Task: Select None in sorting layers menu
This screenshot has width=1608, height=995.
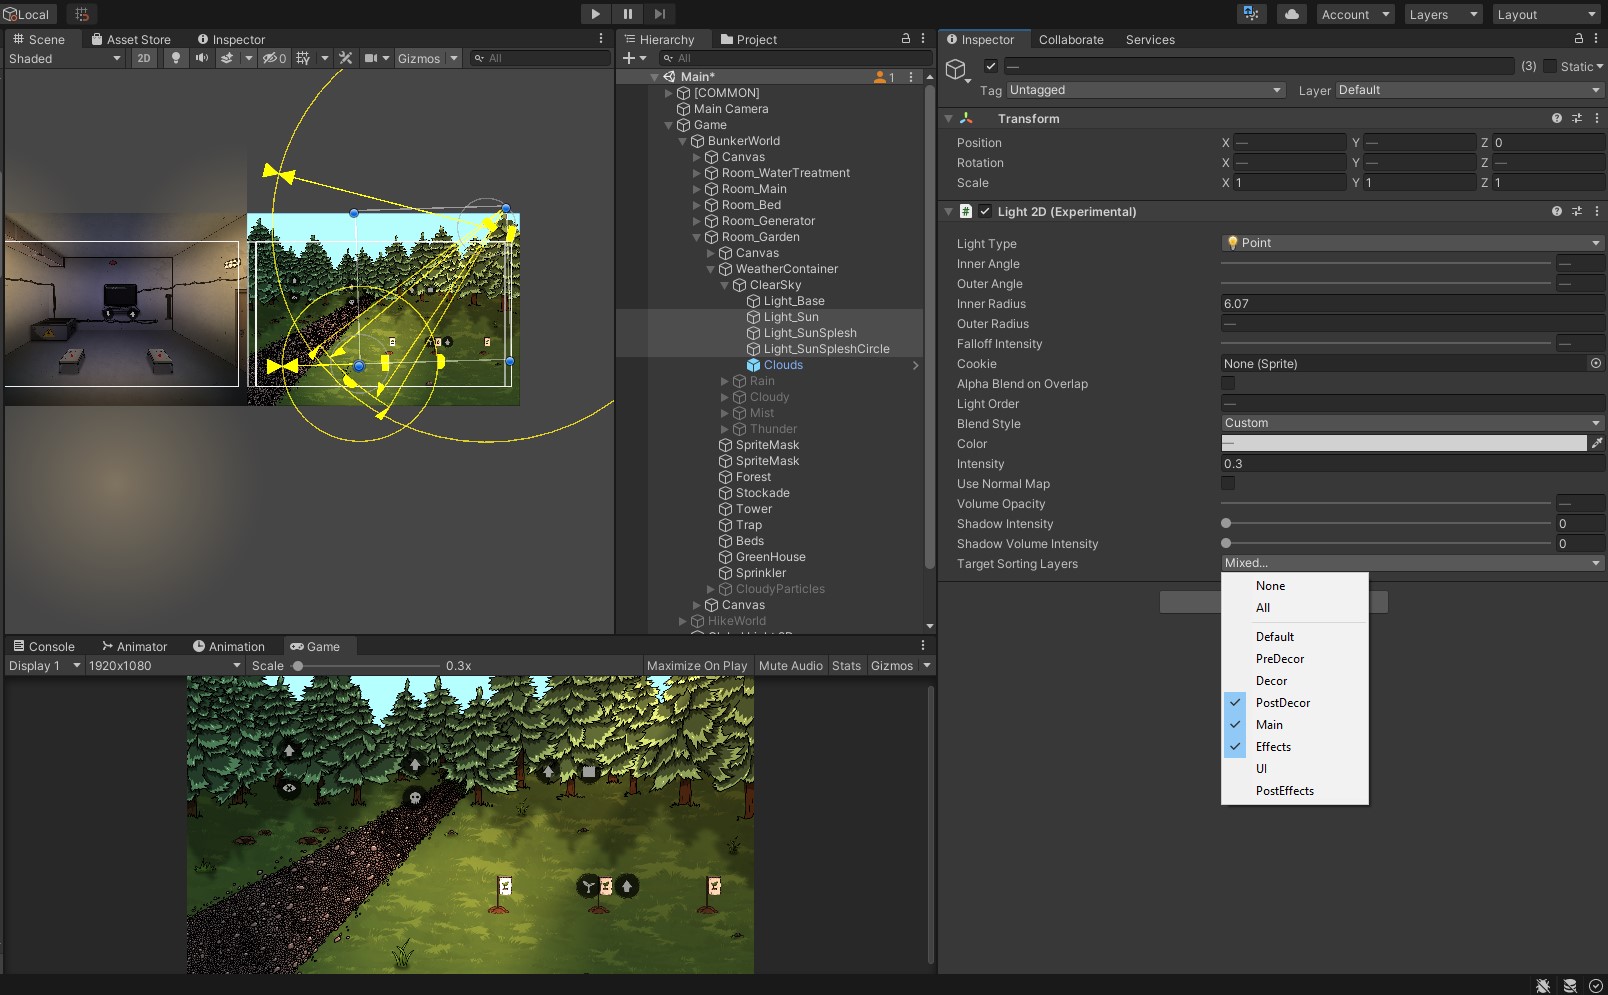Action: [x=1295, y=586]
